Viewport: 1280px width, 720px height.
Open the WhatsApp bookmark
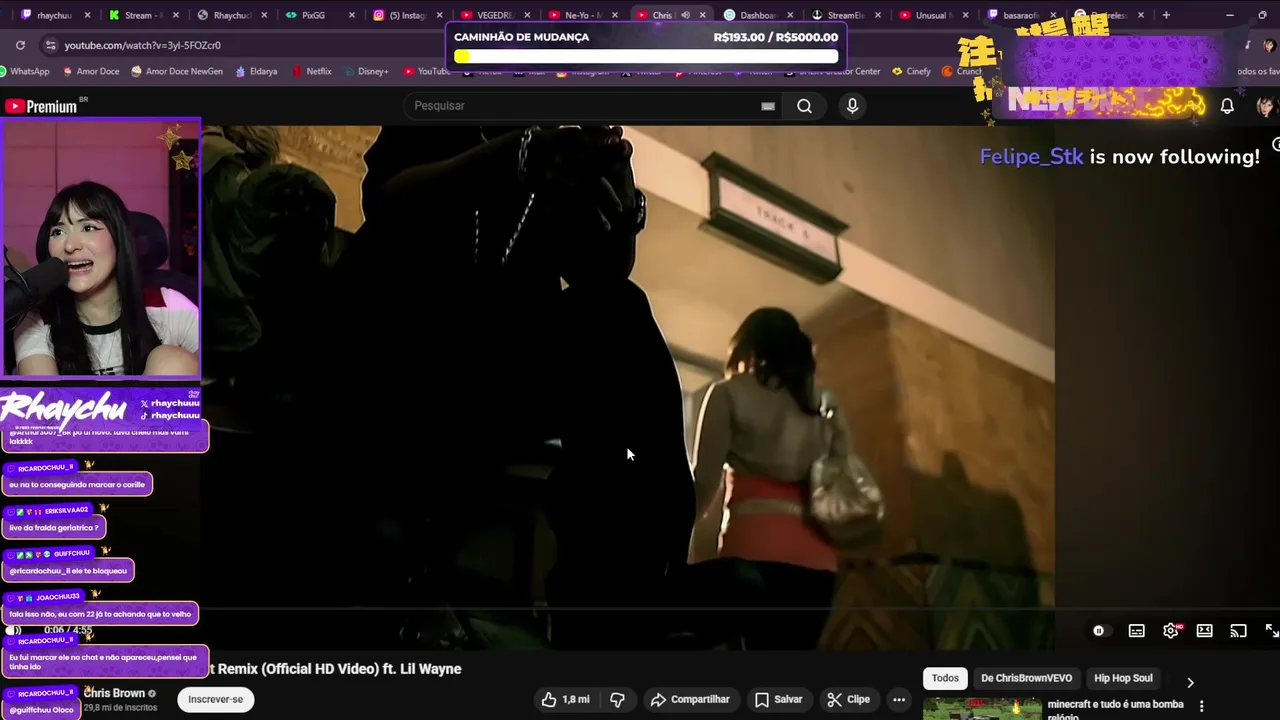pos(25,71)
